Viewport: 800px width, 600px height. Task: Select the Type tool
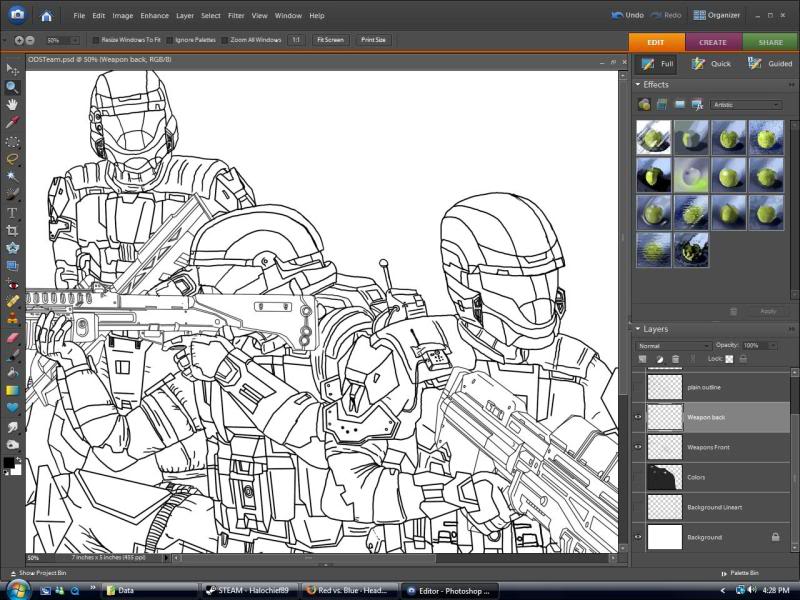[x=12, y=213]
